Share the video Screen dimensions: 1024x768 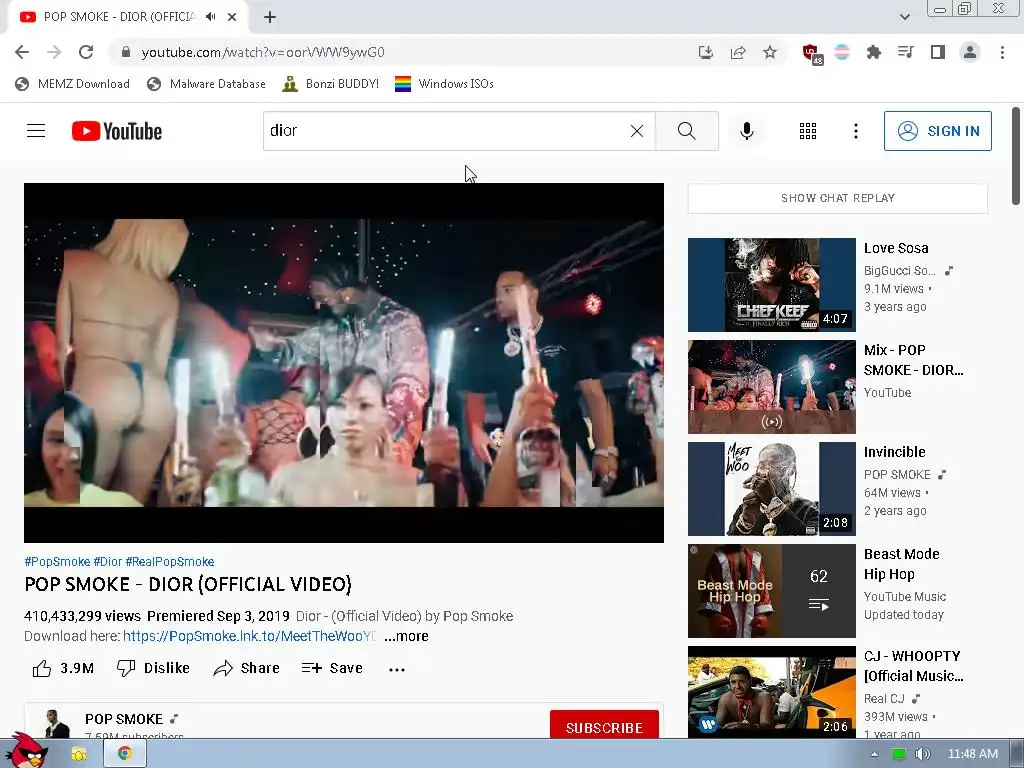(246, 668)
